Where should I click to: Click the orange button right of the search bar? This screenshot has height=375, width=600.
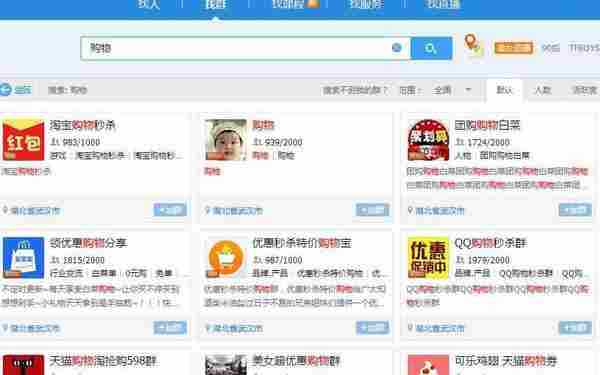point(514,48)
